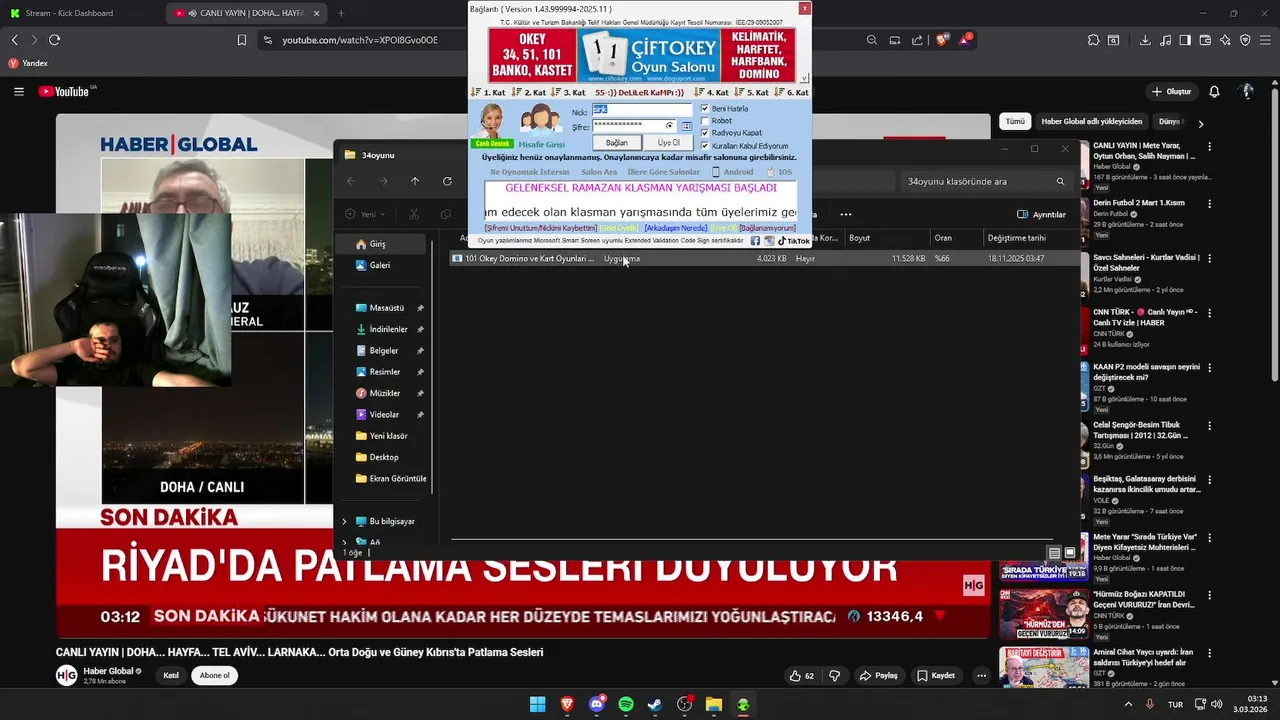
Task: Open Canlı Destek live support icon
Action: (x=491, y=126)
